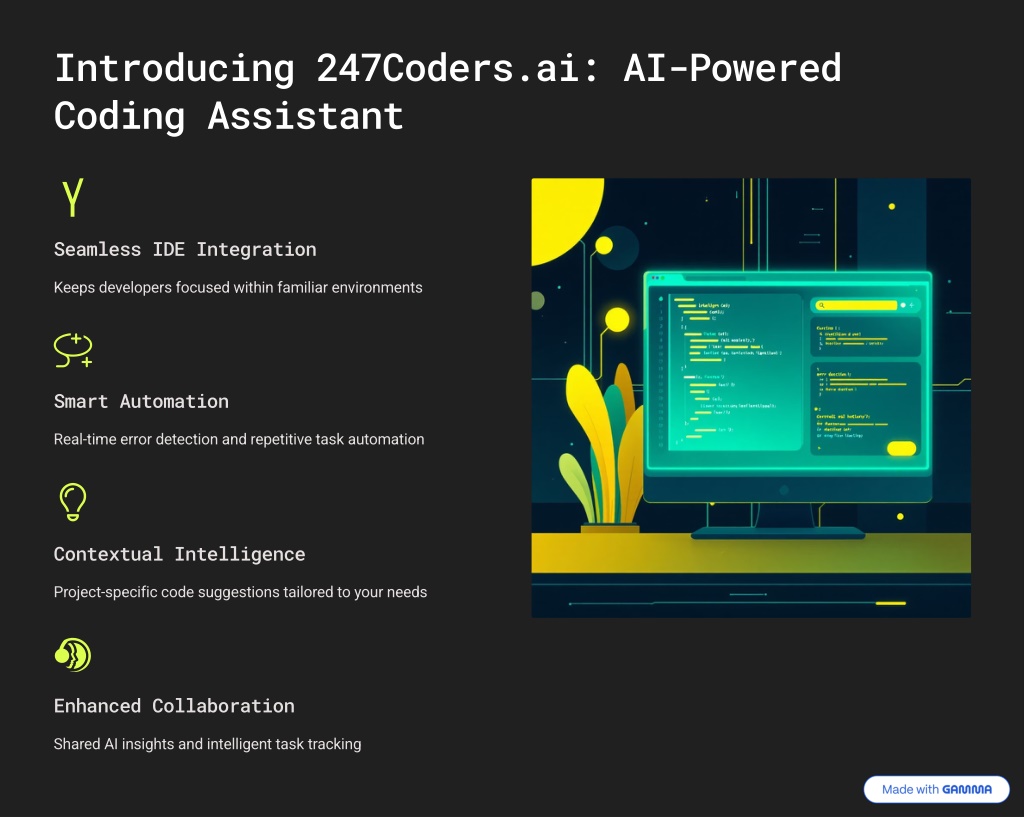
Task: Click the text about real-time error detection
Action: point(239,439)
